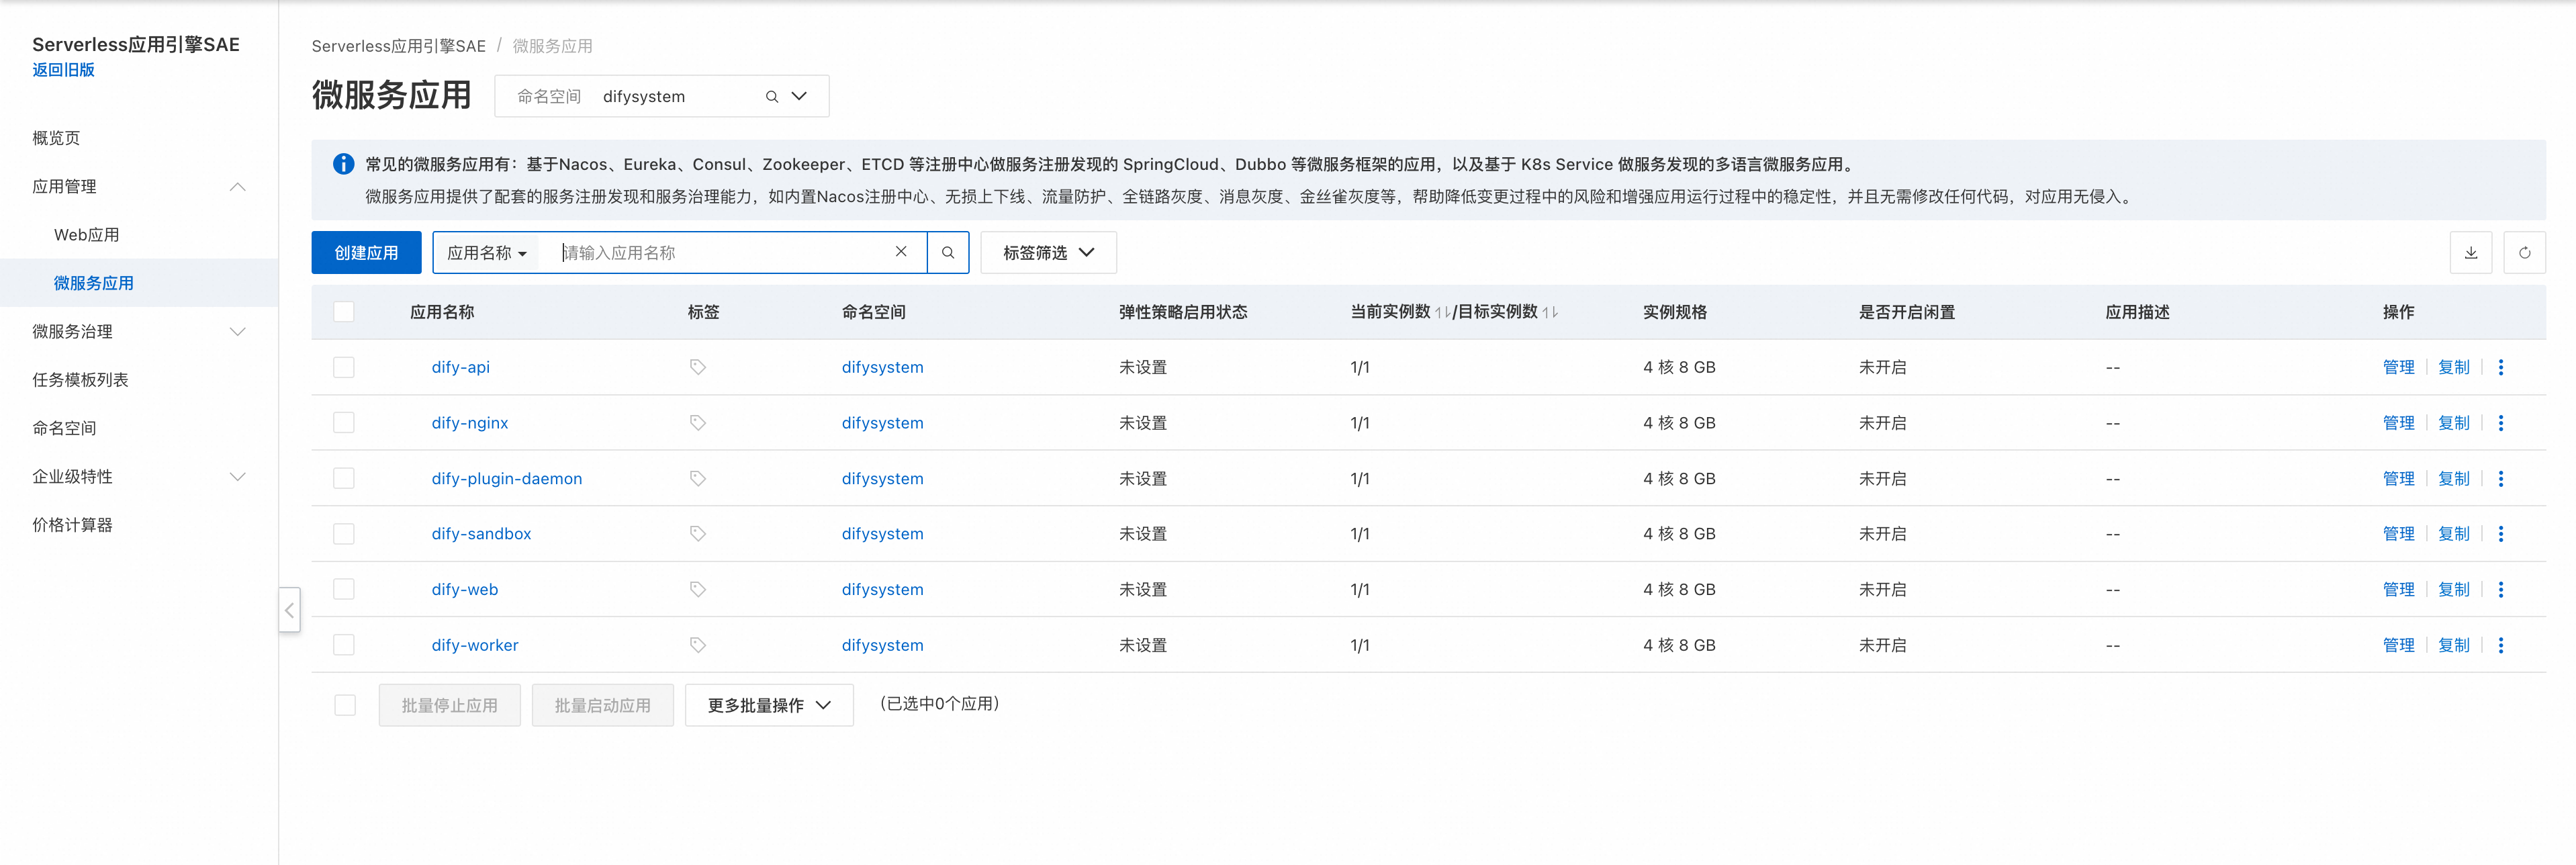The width and height of the screenshot is (2576, 865).
Task: Open more actions for dify-worker row
Action: [2500, 645]
